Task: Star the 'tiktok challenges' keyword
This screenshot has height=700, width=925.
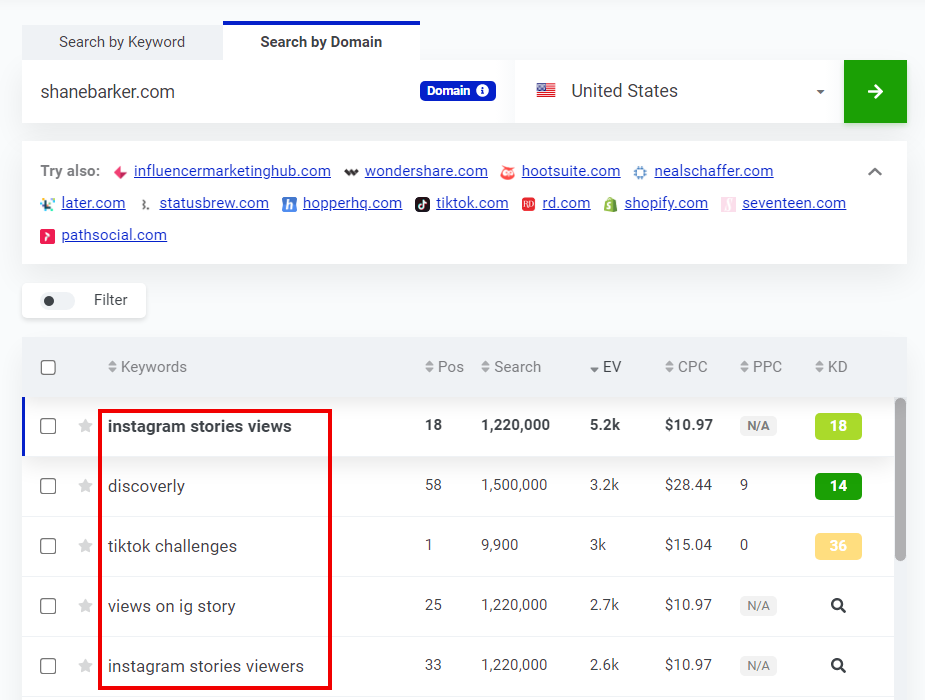Action: pyautogui.click(x=86, y=545)
